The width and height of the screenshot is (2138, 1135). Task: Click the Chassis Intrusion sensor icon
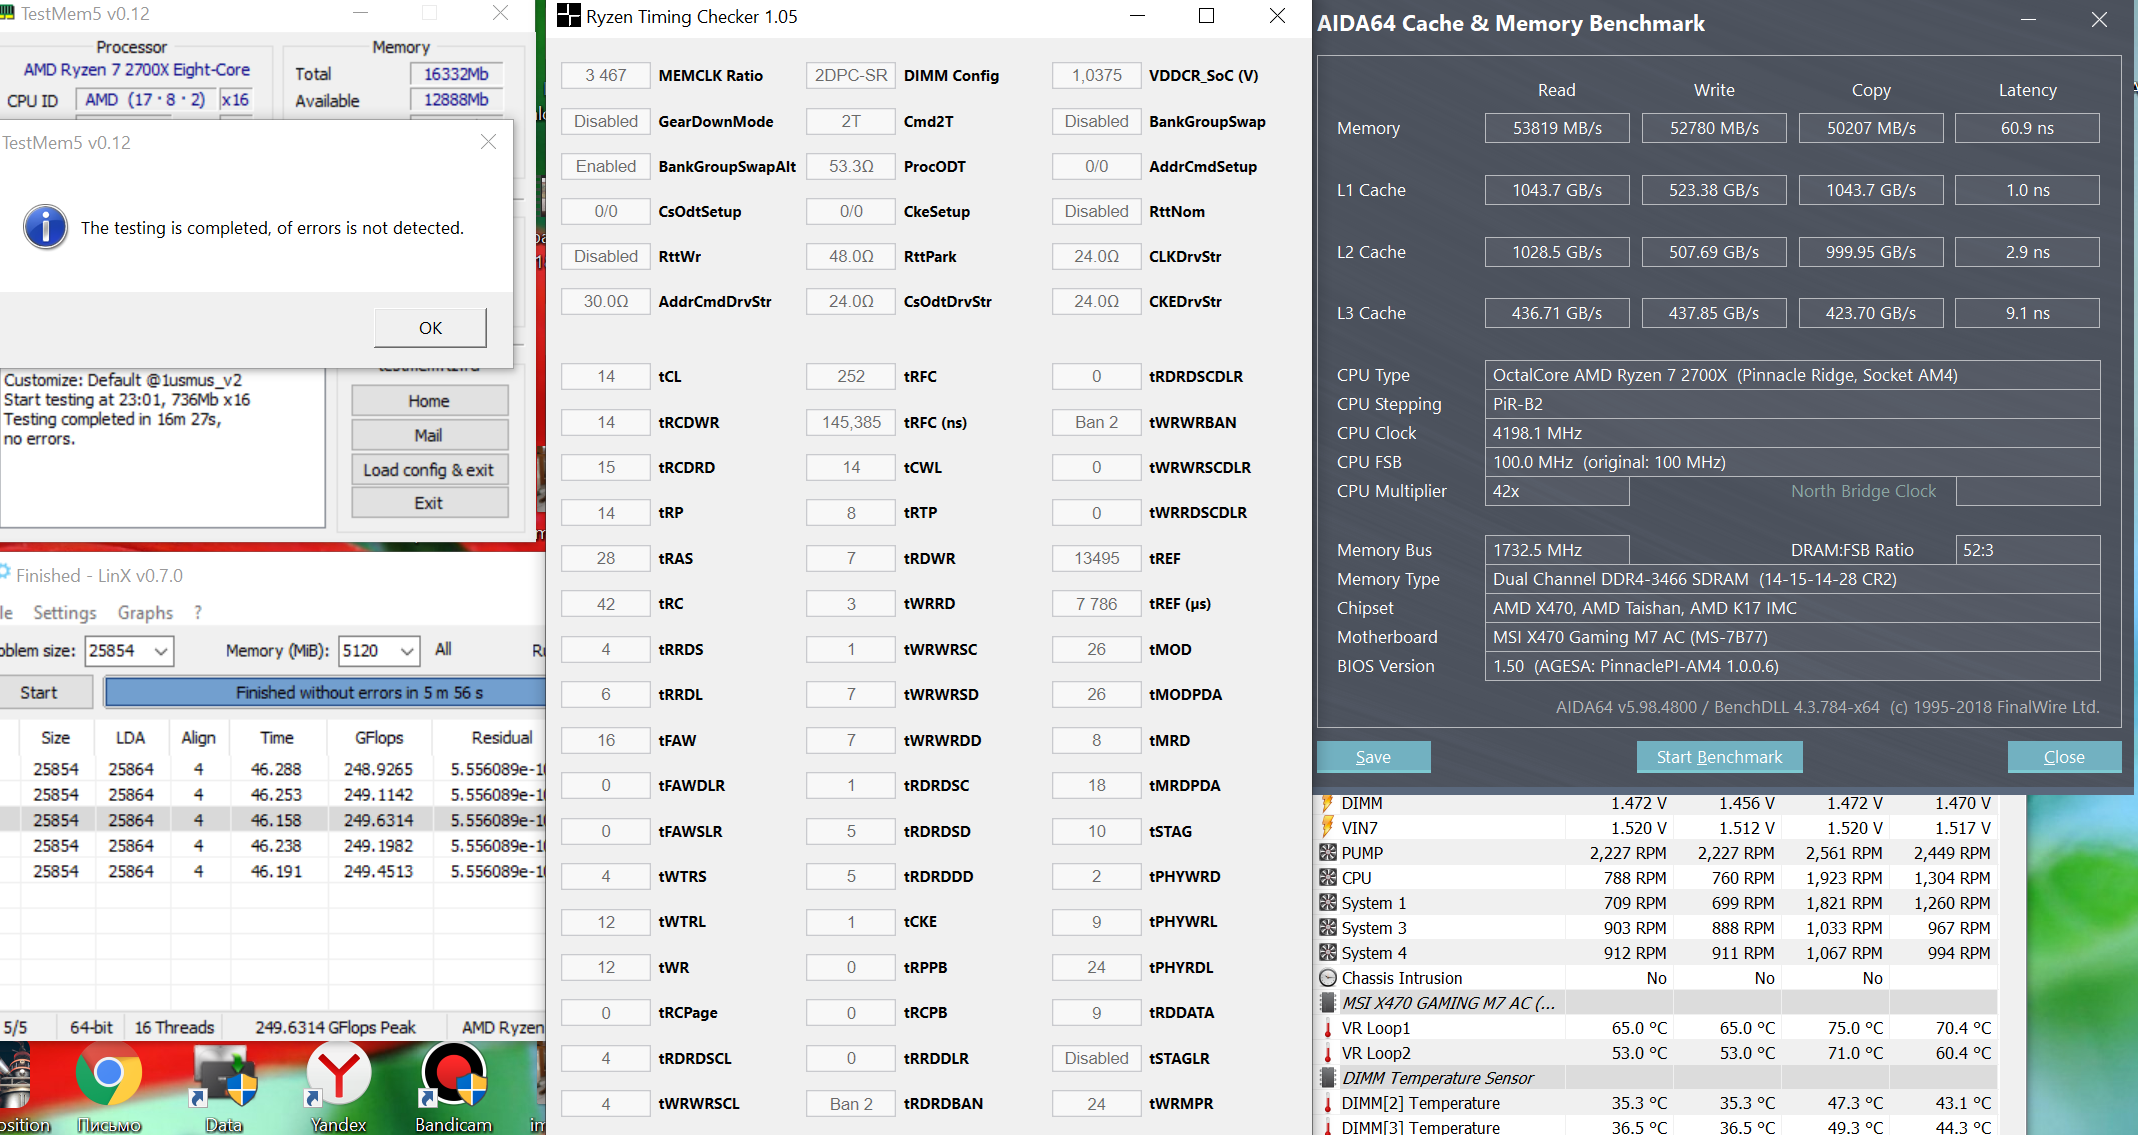(1328, 978)
